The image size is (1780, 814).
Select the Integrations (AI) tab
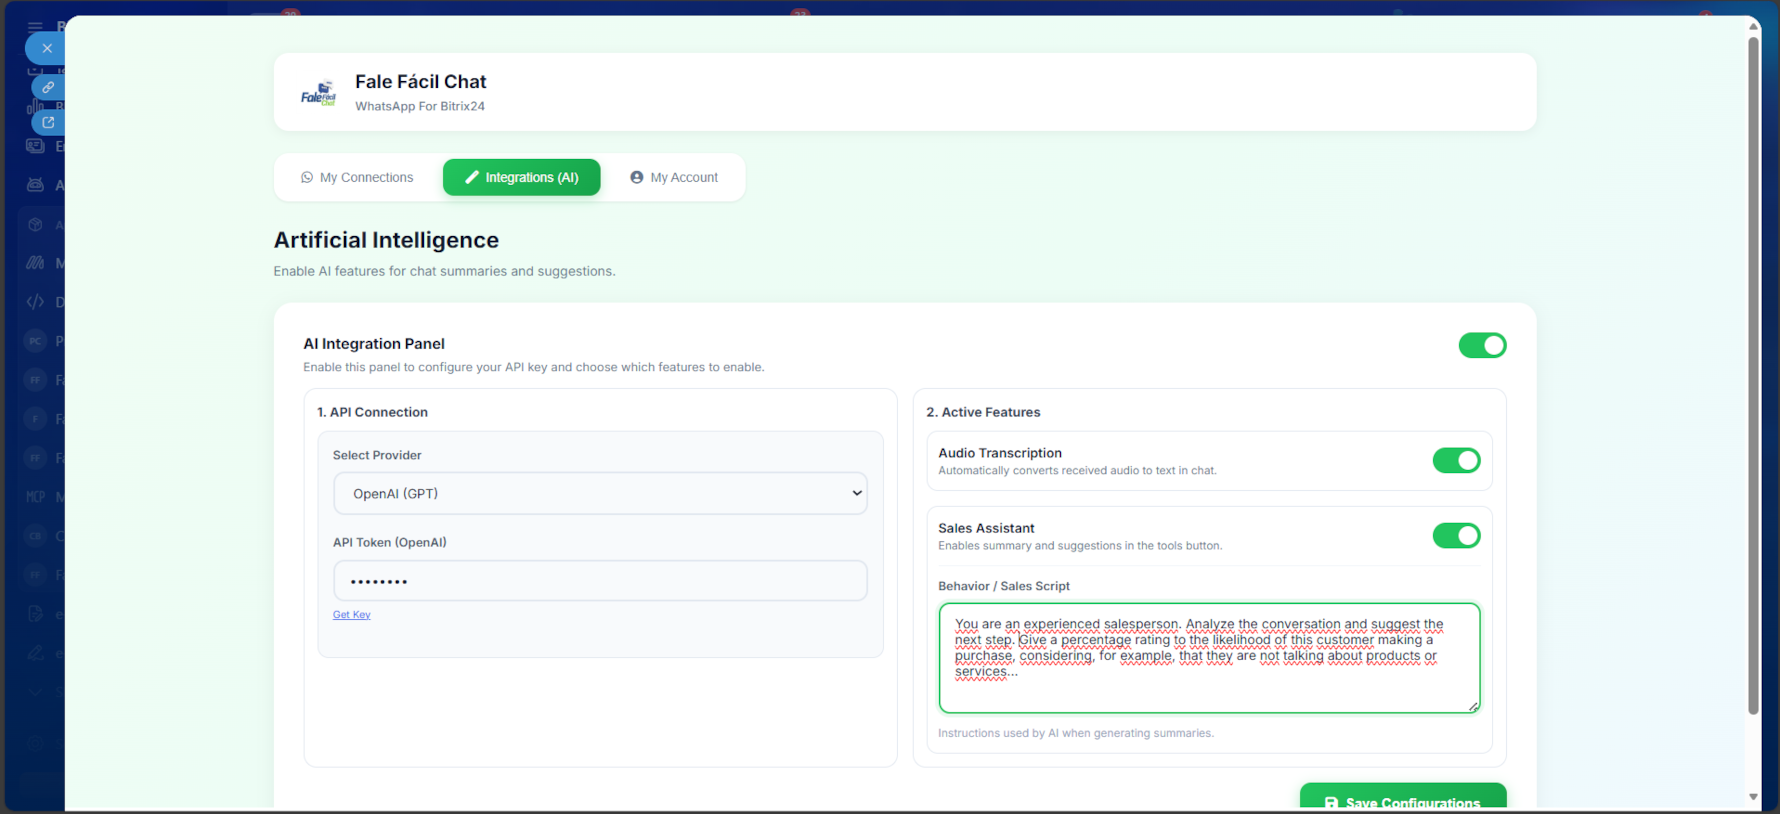pyautogui.click(x=521, y=178)
